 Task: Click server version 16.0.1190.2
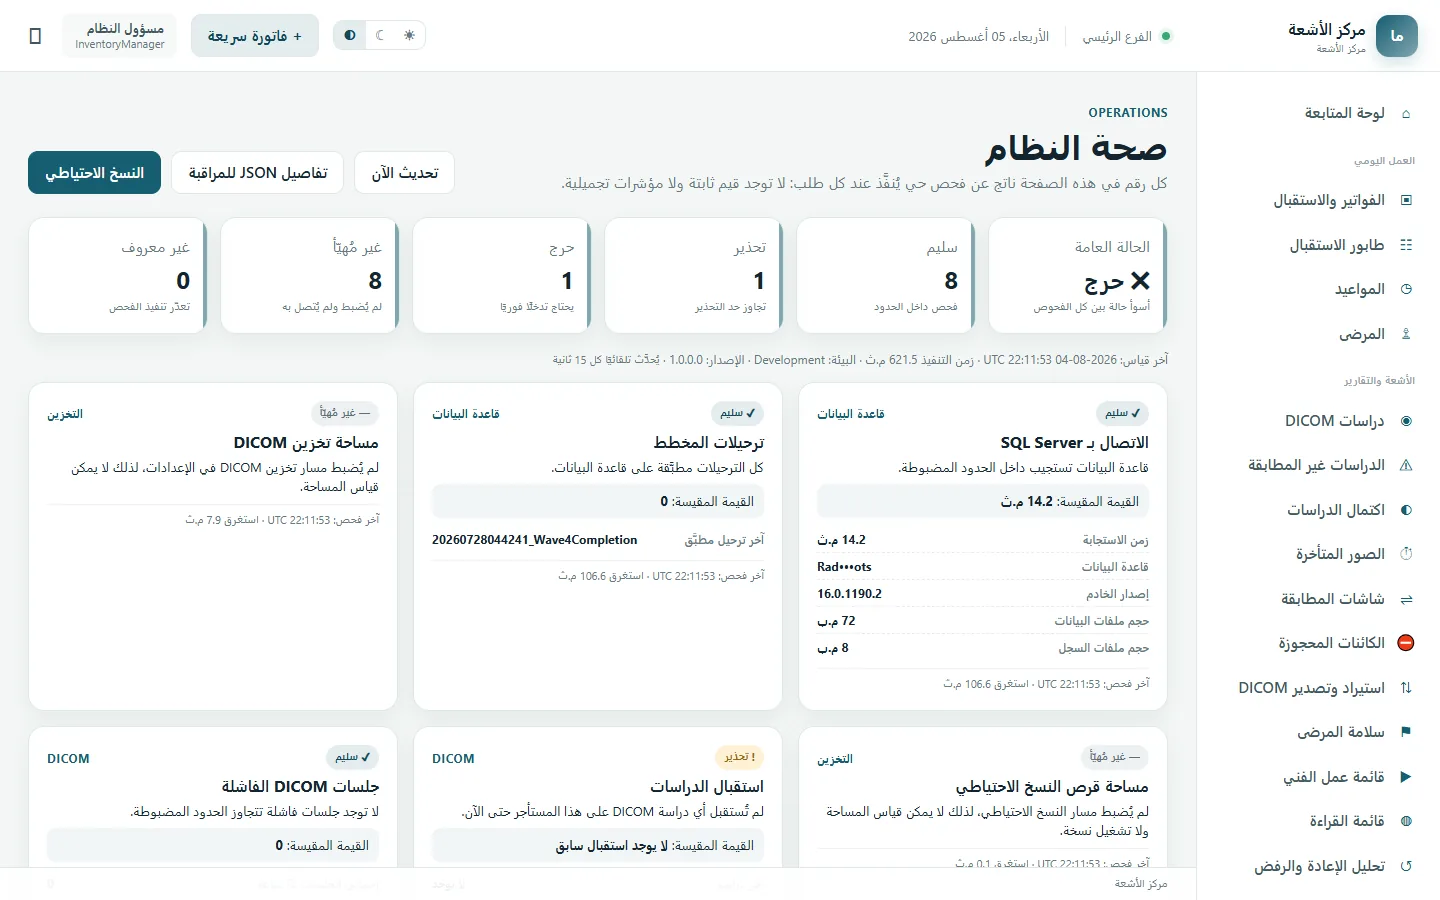pos(849,594)
